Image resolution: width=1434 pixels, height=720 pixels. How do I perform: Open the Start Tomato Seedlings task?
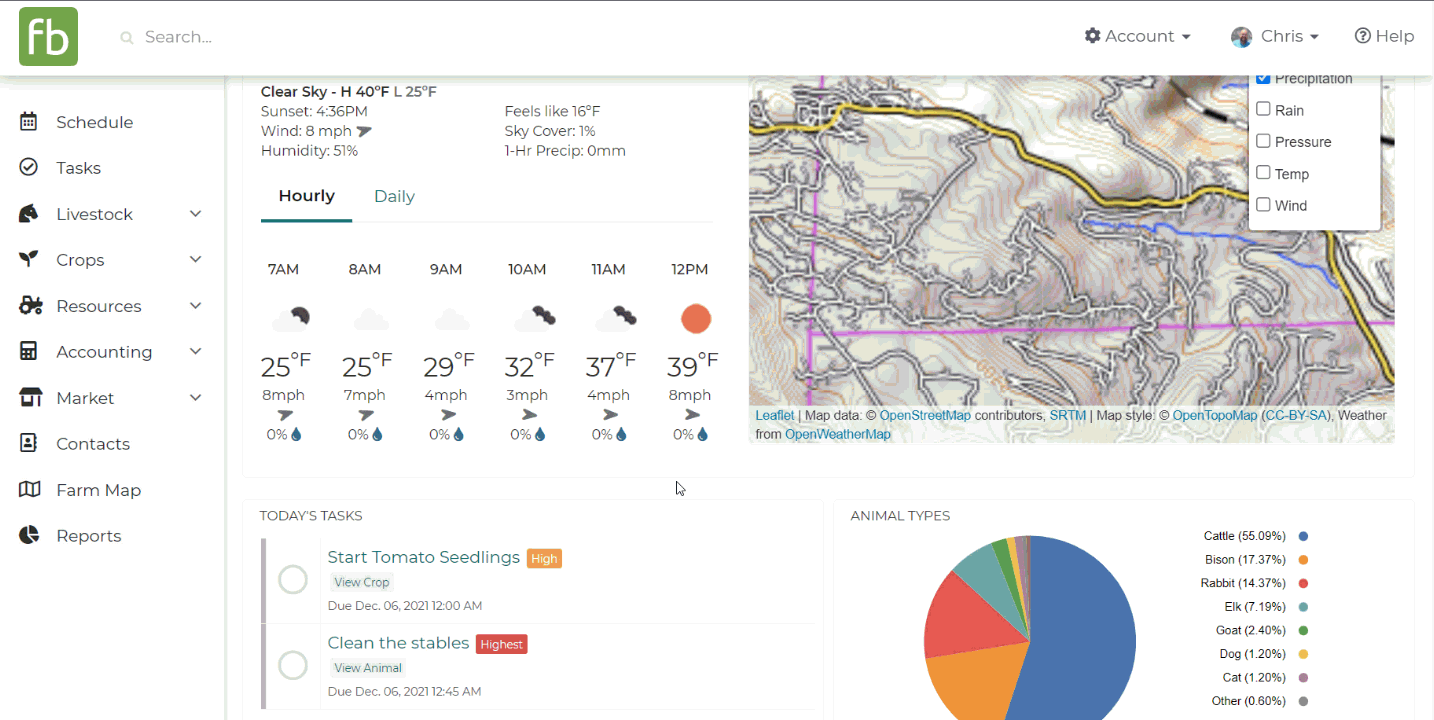[x=423, y=557]
